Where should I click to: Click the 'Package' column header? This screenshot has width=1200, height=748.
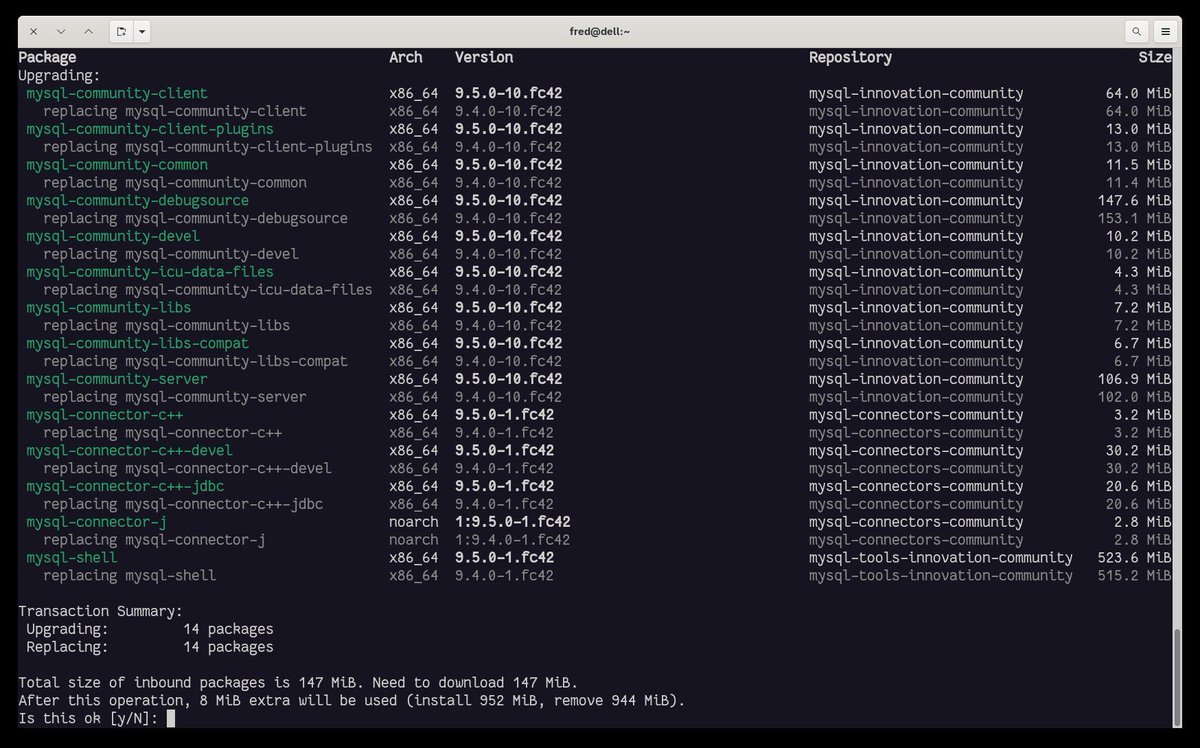(47, 57)
